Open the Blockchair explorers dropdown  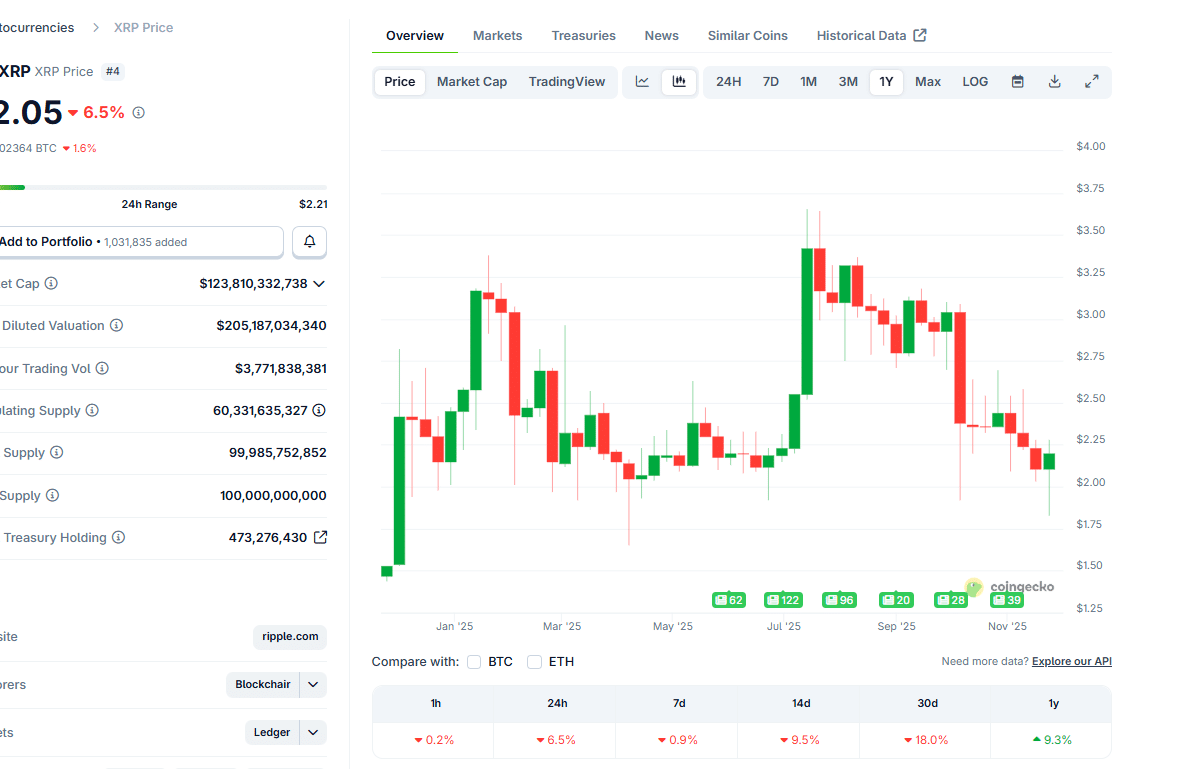[x=313, y=685]
